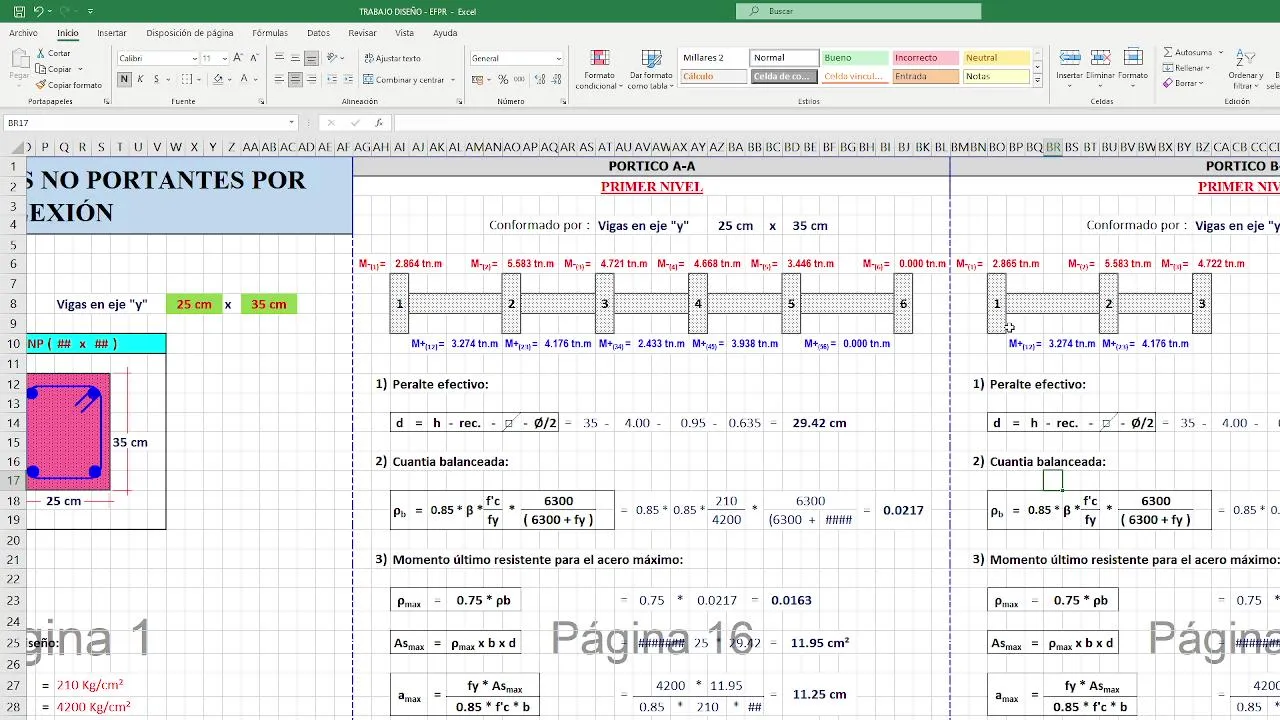Click the Copiar formato paintbrush
The image size is (1280, 720).
(69, 85)
